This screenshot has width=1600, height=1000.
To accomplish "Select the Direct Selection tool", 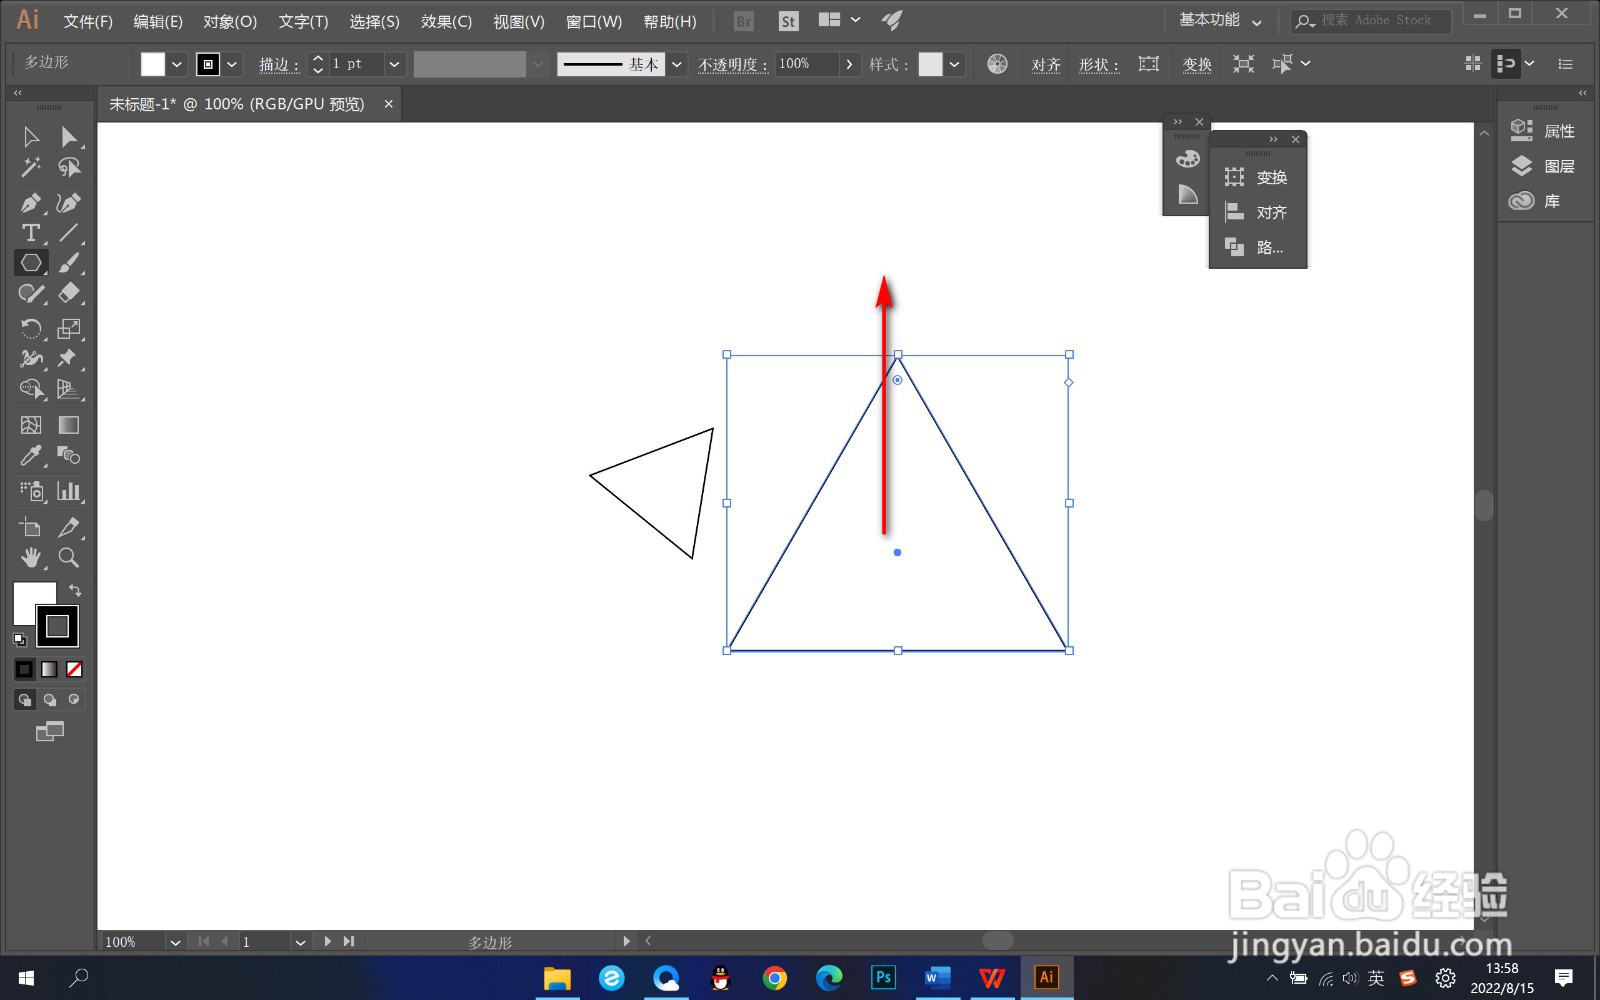I will click(69, 137).
